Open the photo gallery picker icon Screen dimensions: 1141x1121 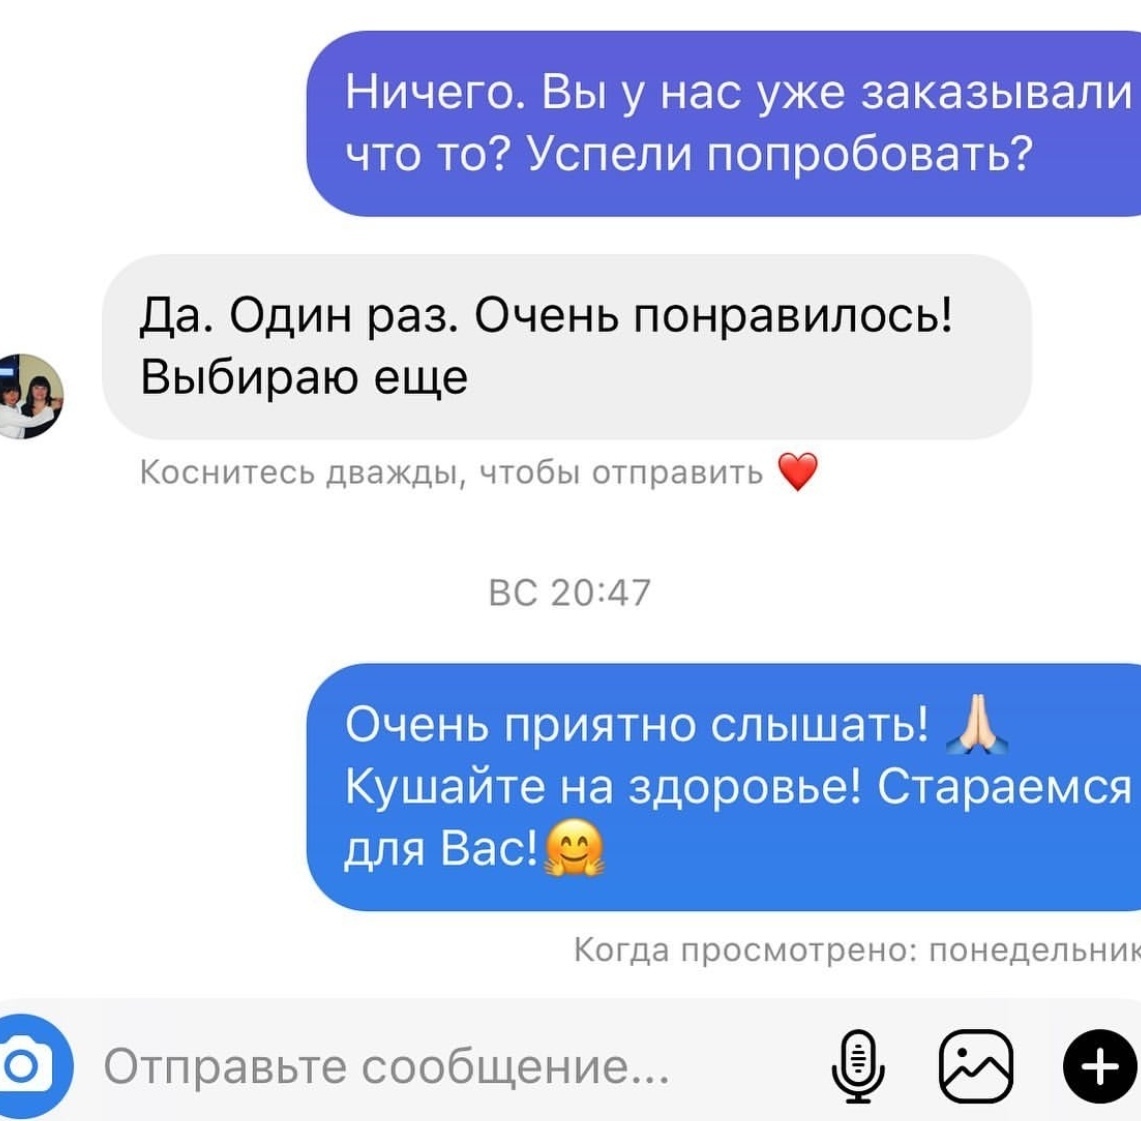[976, 1066]
